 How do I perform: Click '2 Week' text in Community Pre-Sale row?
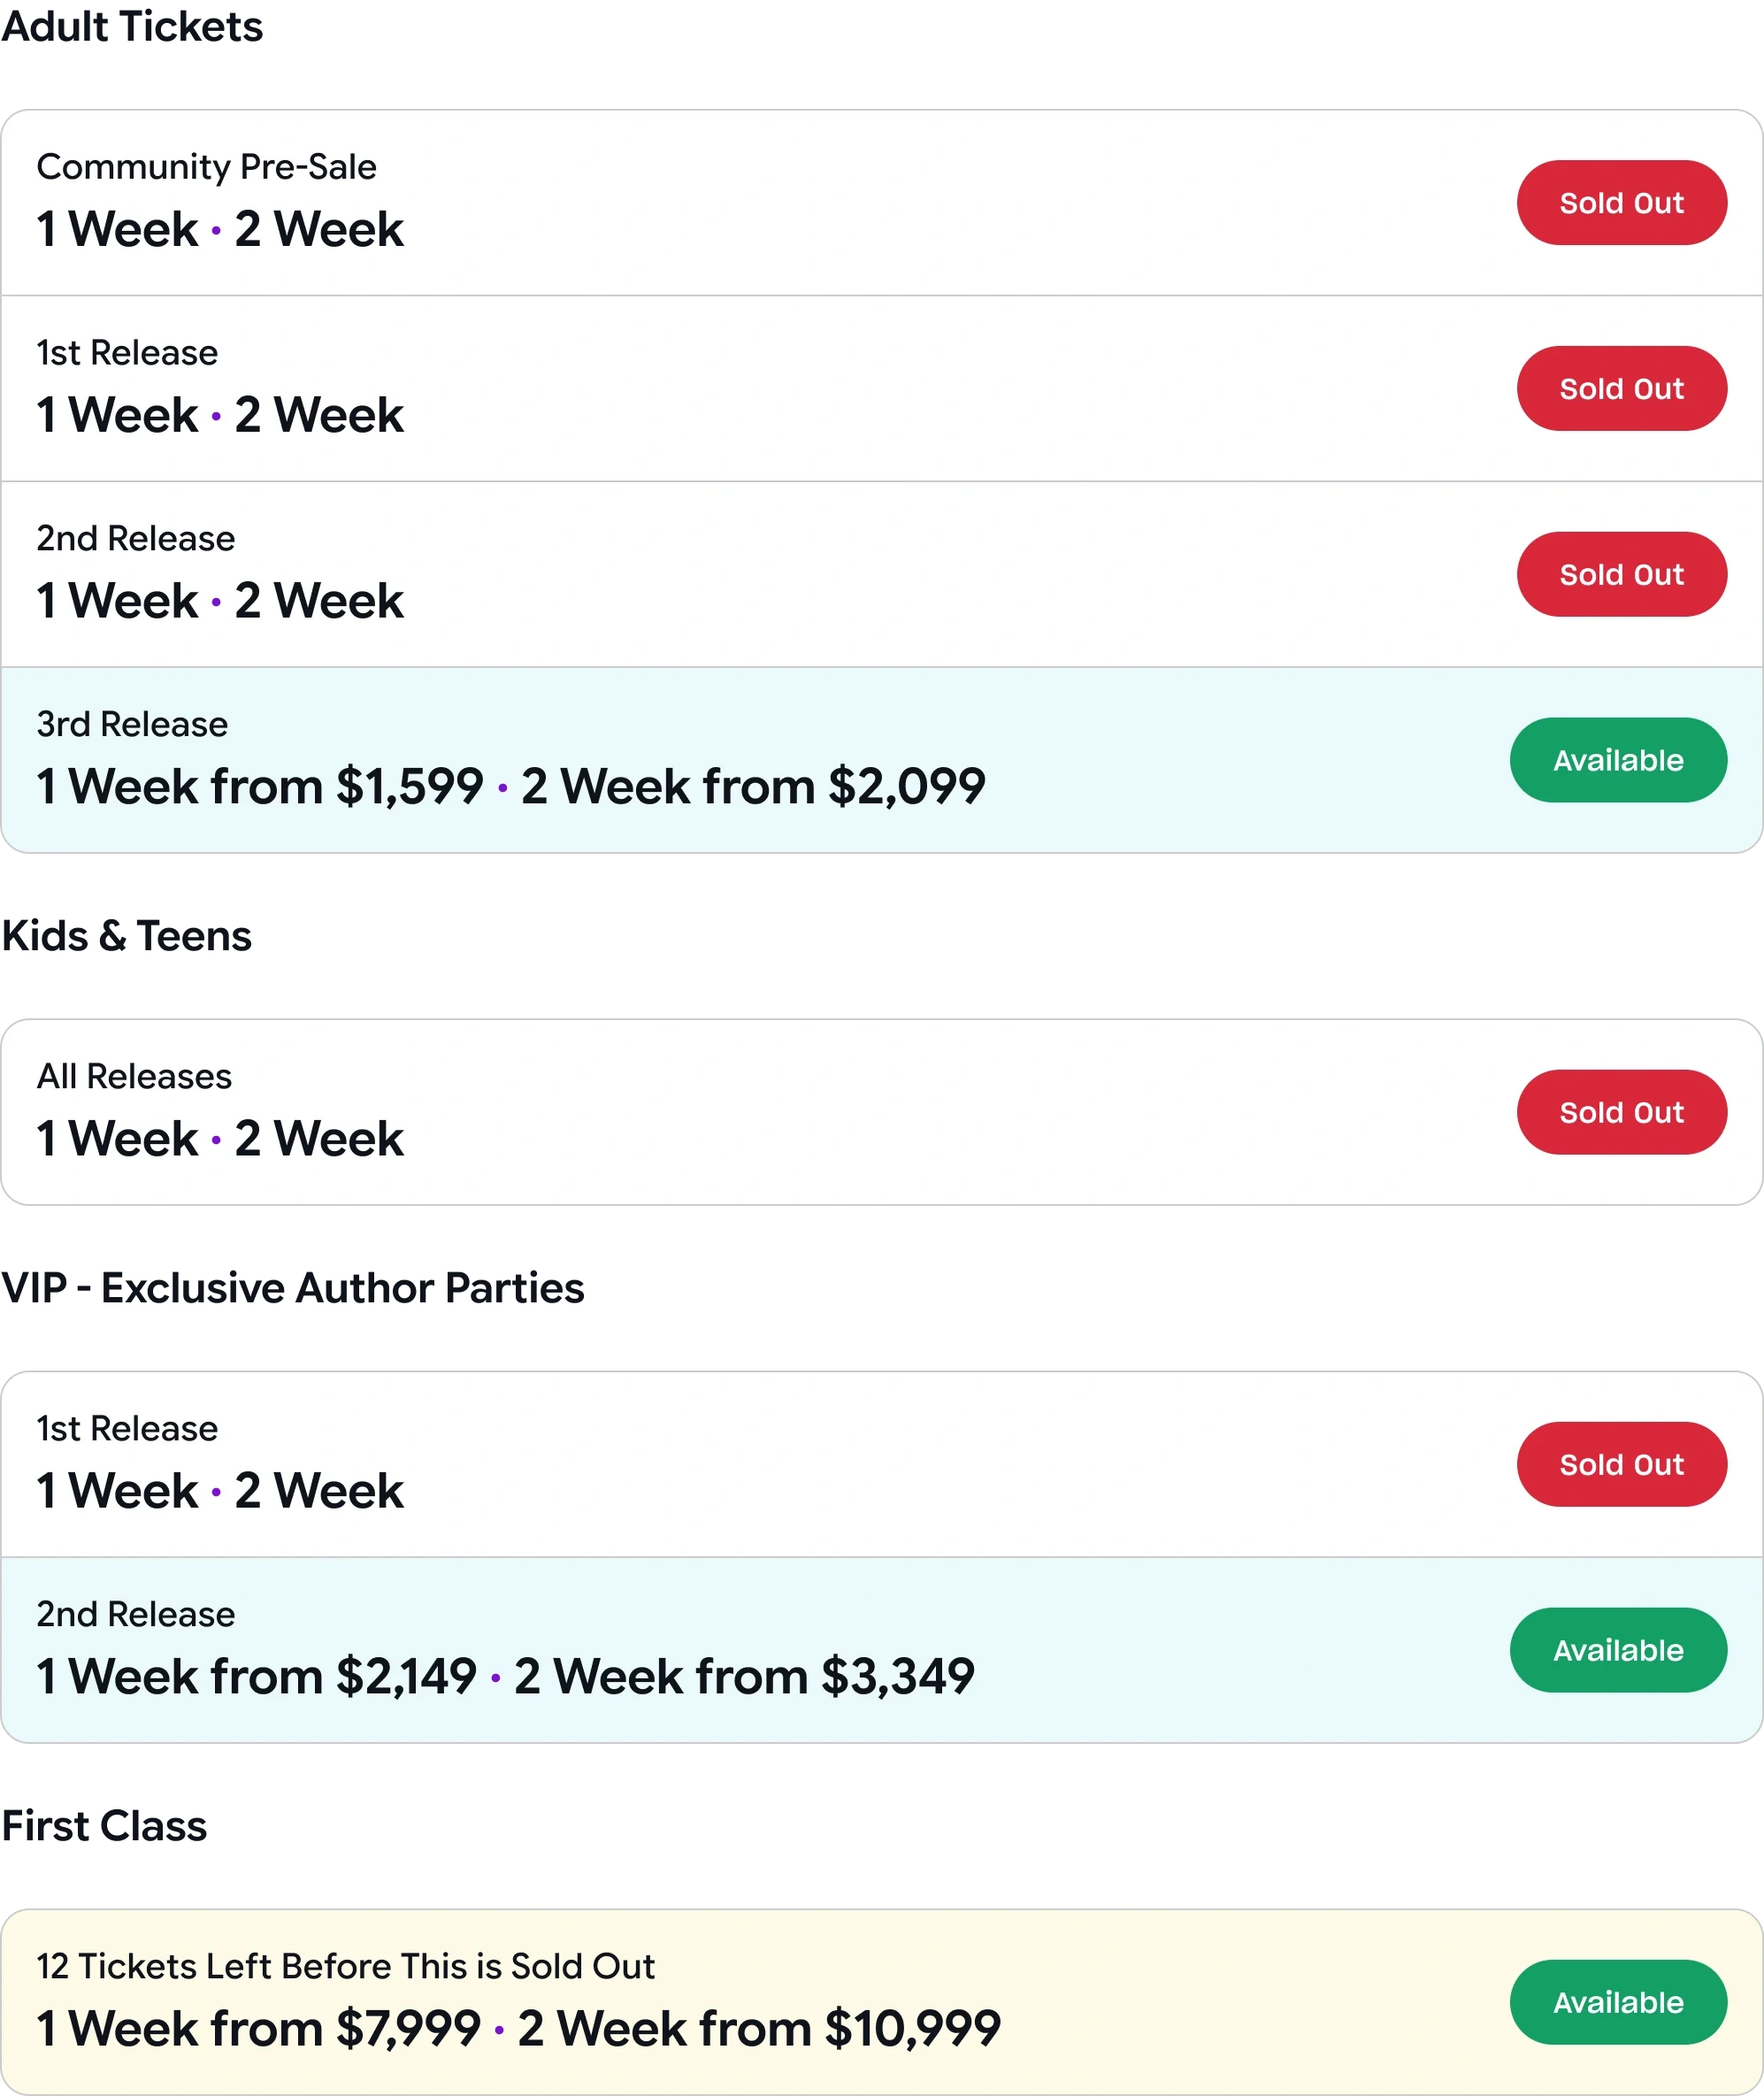[319, 230]
